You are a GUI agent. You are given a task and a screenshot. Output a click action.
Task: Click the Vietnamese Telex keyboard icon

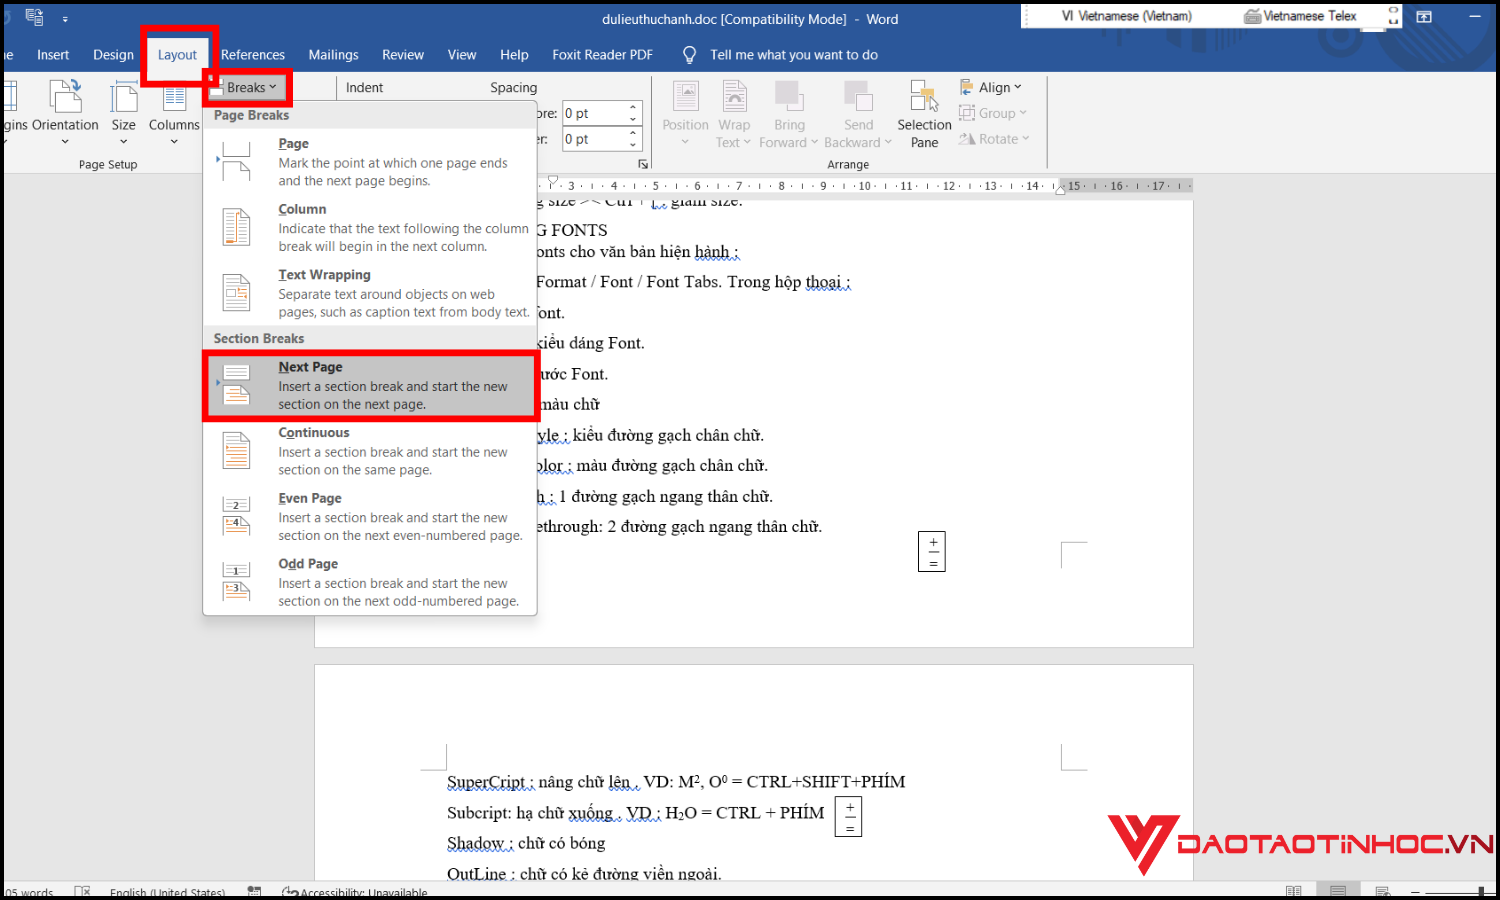[1252, 16]
